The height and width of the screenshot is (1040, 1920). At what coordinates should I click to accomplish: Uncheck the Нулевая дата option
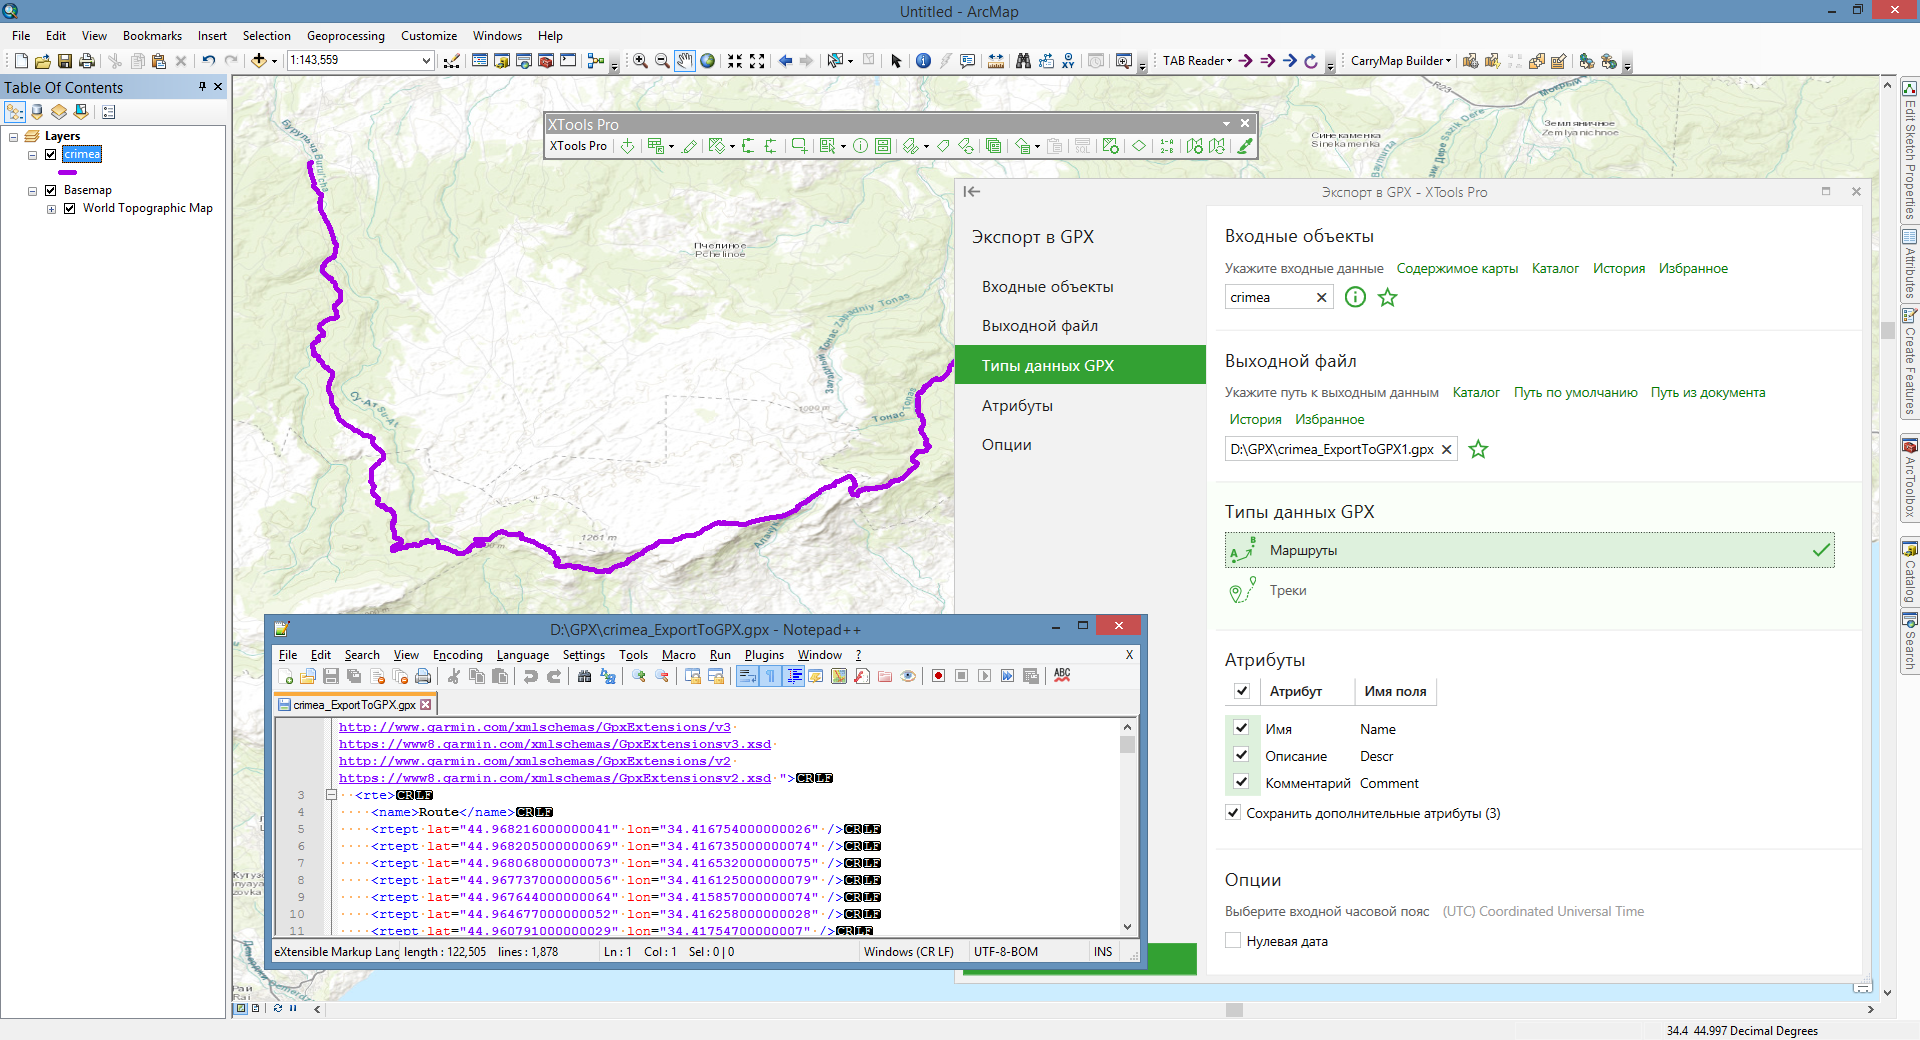pos(1233,941)
